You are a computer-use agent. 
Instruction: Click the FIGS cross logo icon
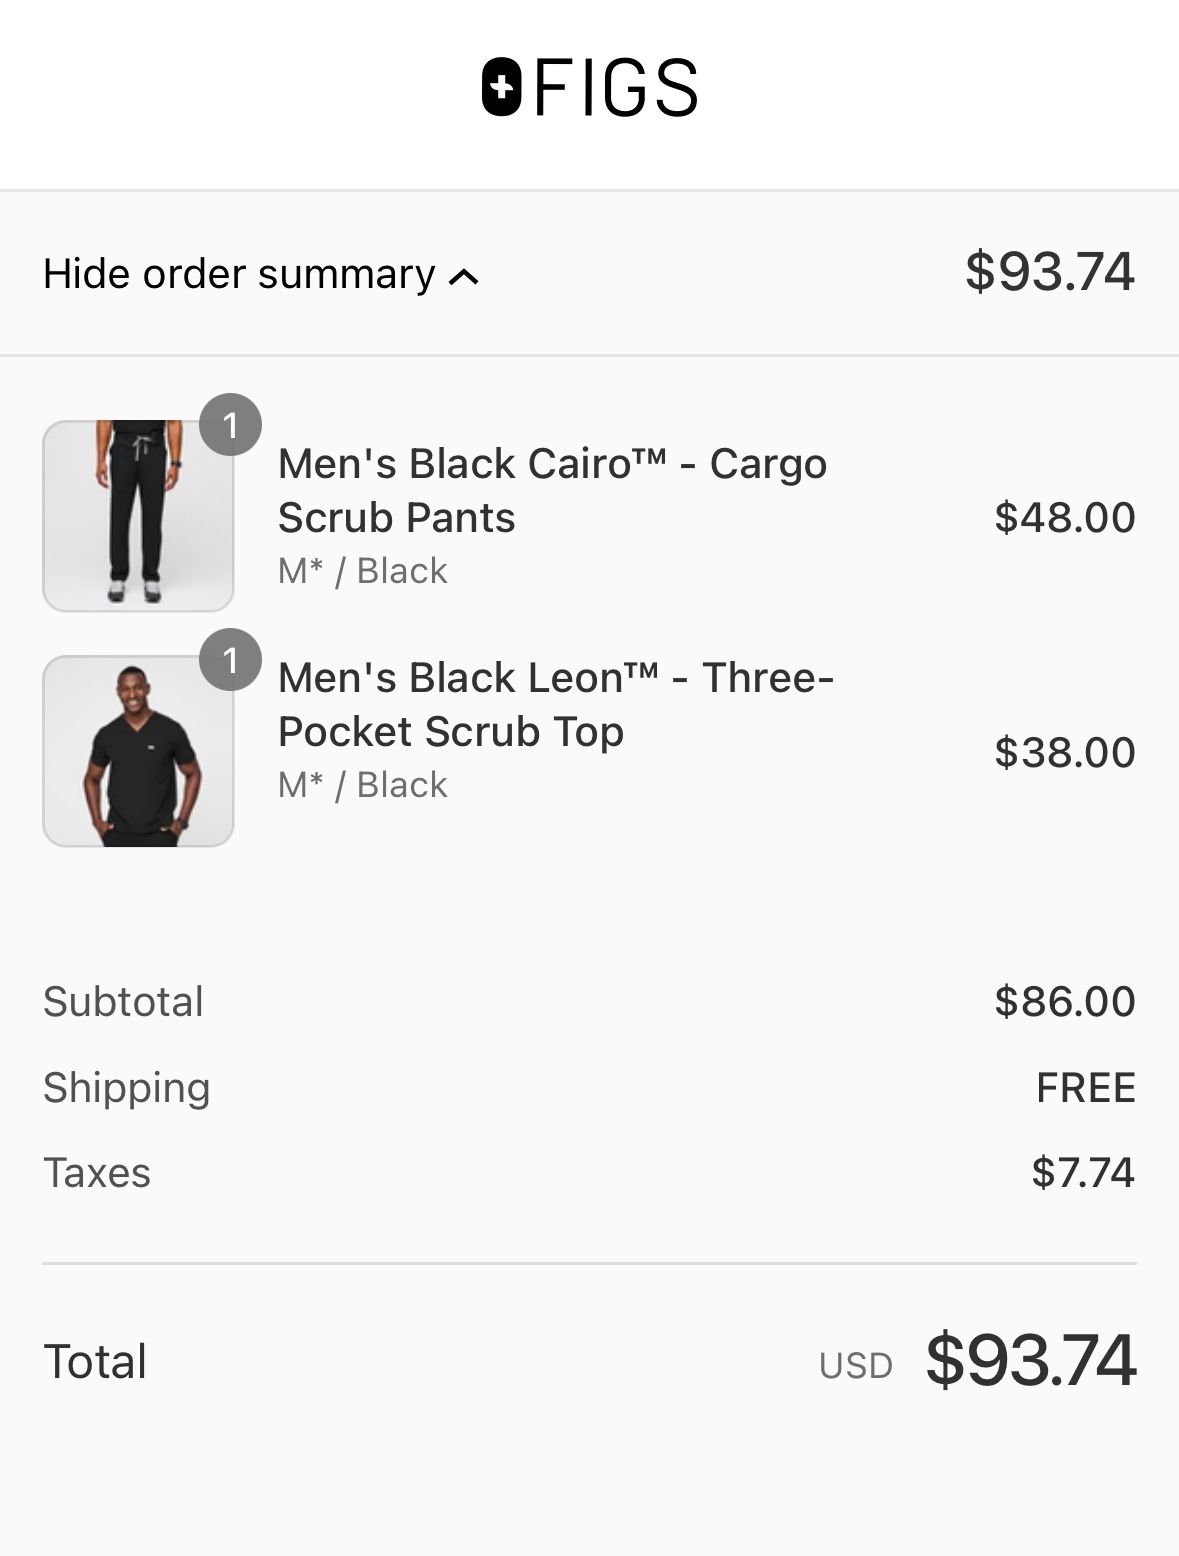tap(502, 87)
